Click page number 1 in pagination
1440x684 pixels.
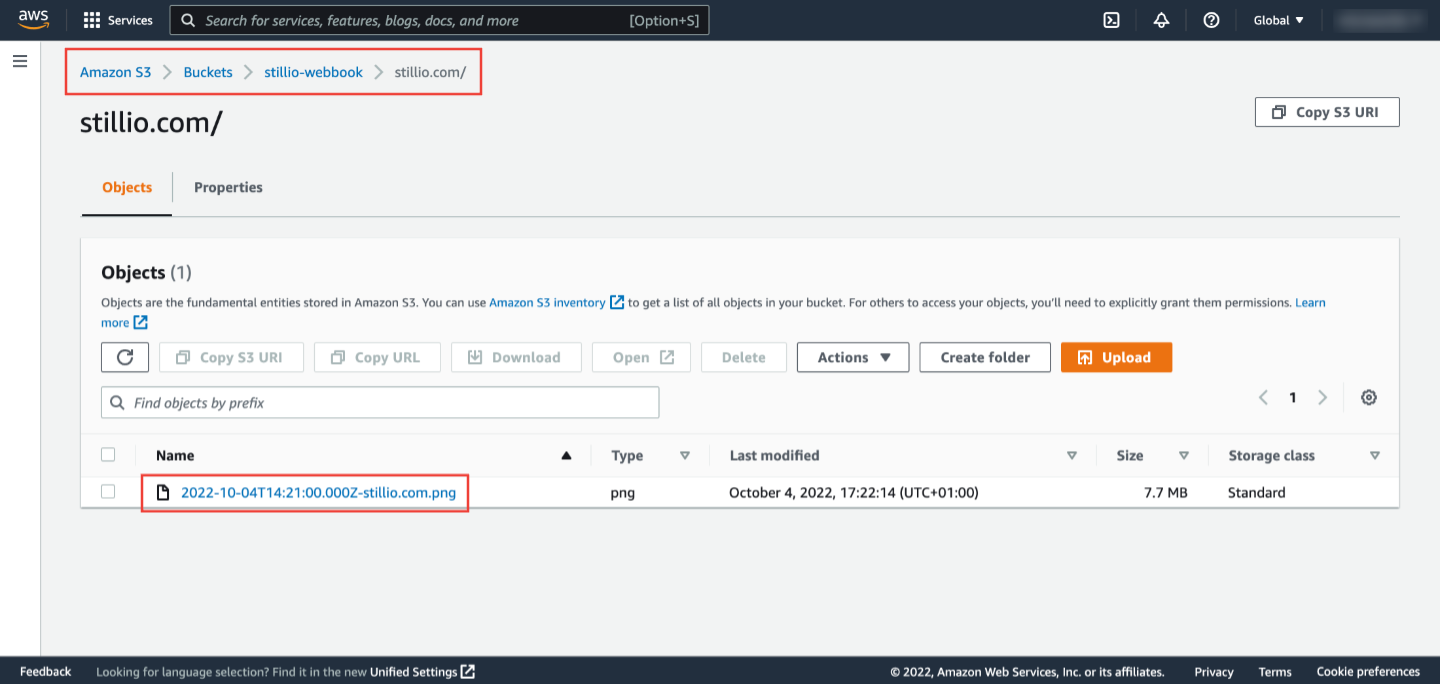tap(1292, 398)
